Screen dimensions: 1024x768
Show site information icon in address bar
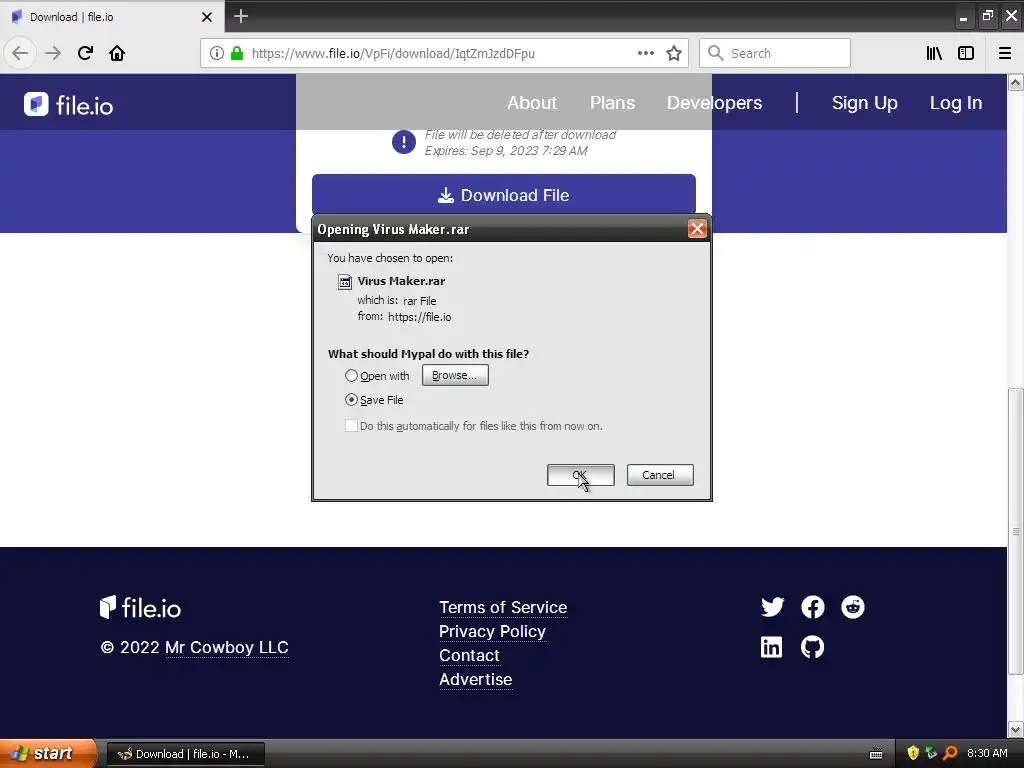(217, 53)
